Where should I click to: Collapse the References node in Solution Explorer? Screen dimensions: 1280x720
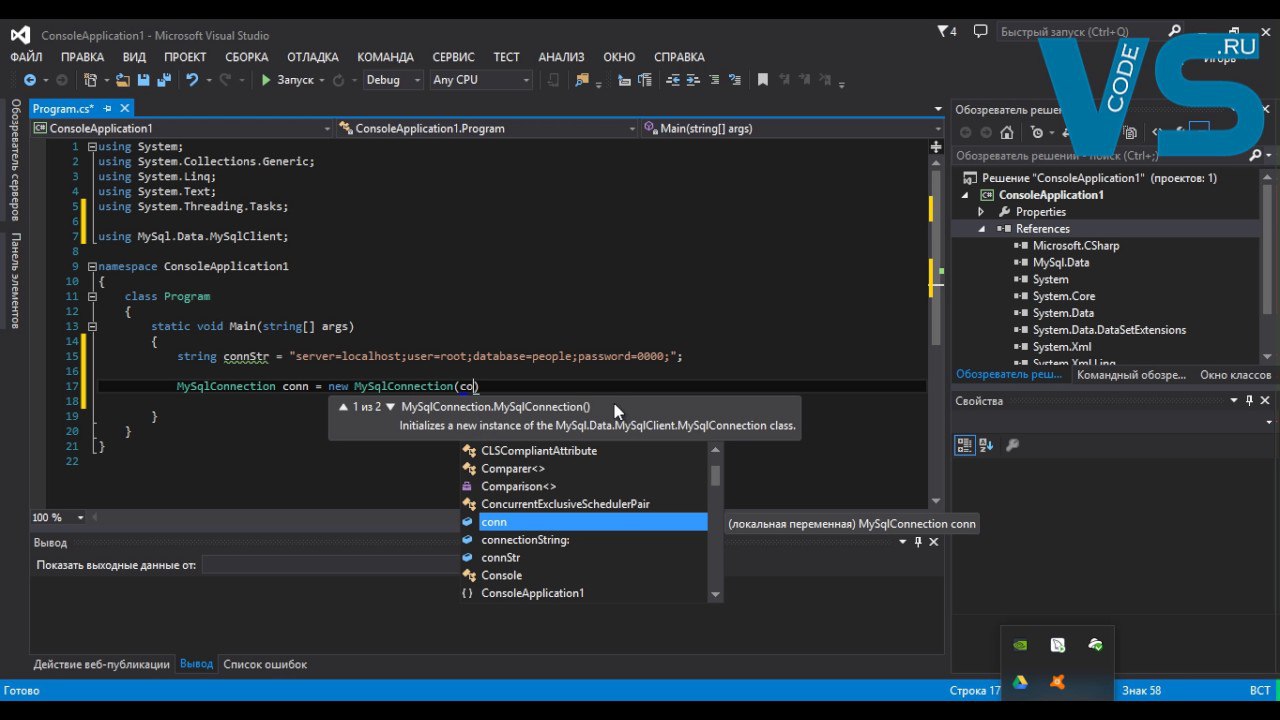(981, 229)
